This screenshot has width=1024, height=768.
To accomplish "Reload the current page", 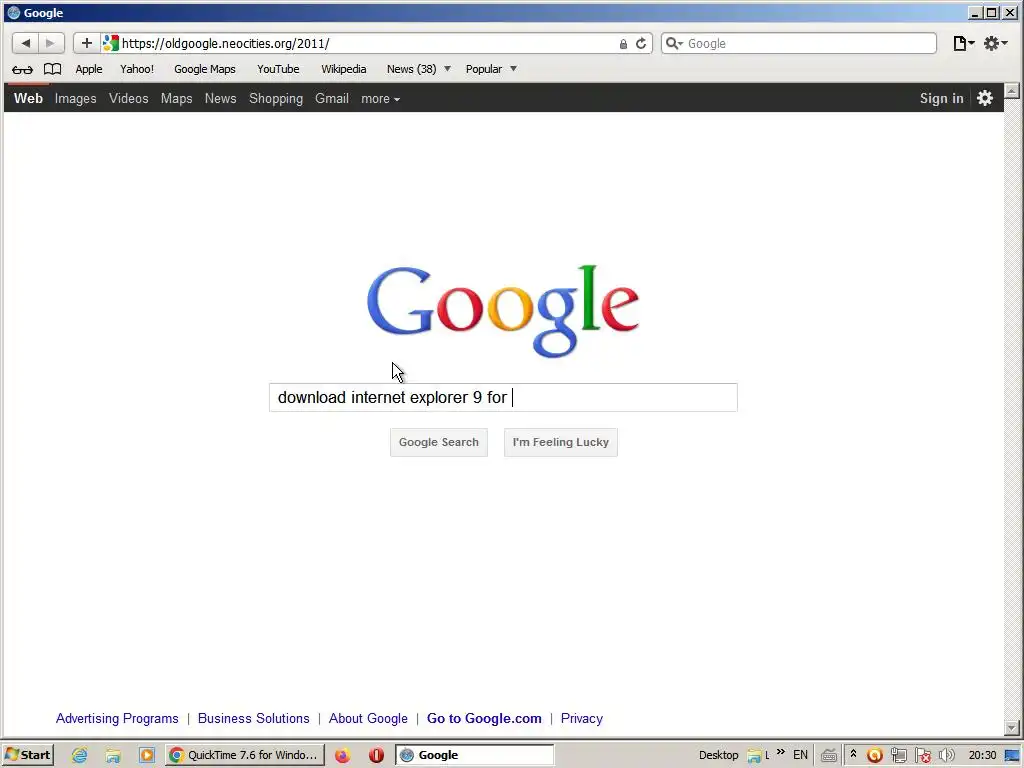I will [641, 43].
